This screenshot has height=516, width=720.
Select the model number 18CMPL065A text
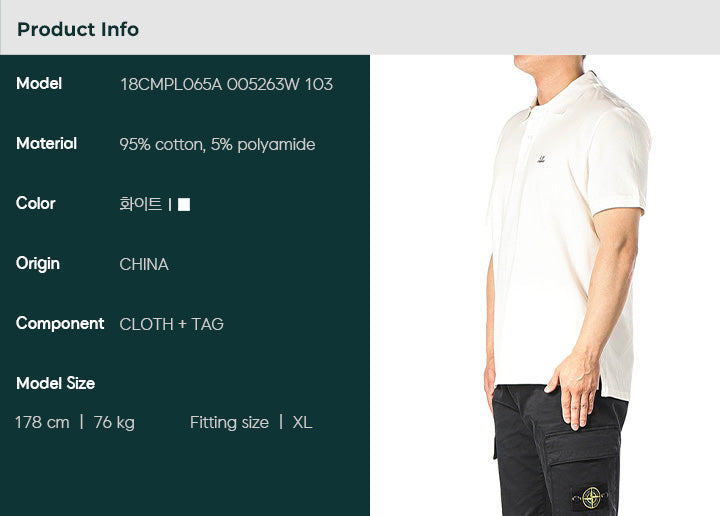[171, 84]
